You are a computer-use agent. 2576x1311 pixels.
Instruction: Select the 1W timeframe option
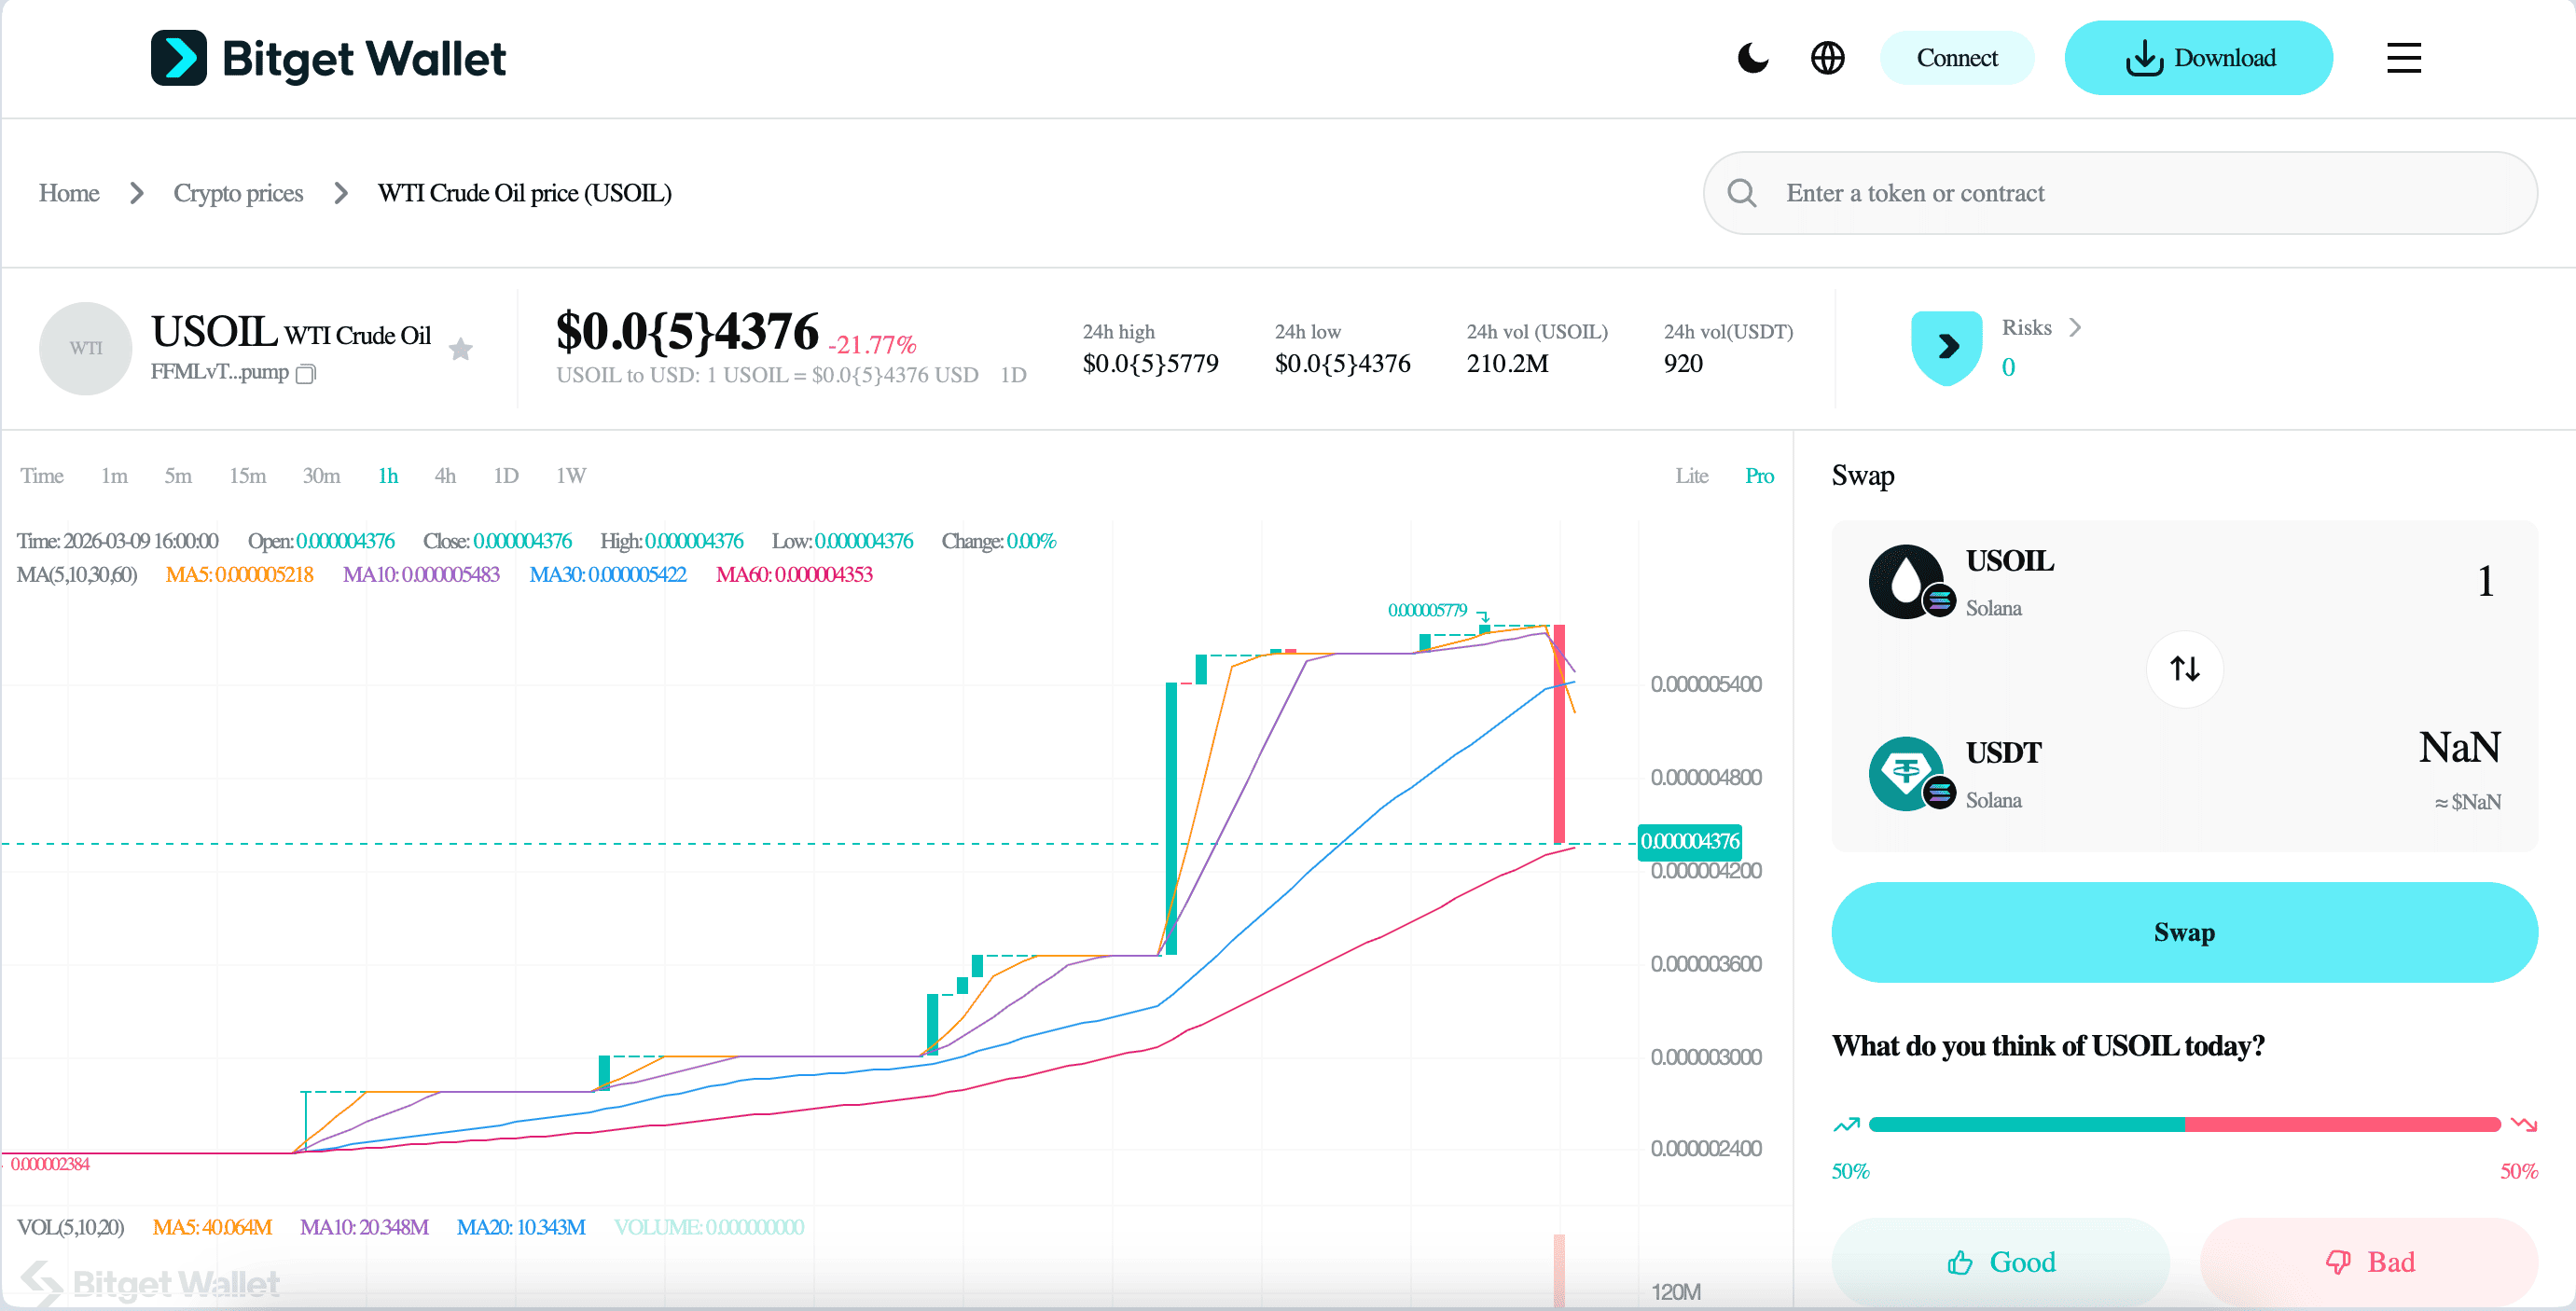570,476
